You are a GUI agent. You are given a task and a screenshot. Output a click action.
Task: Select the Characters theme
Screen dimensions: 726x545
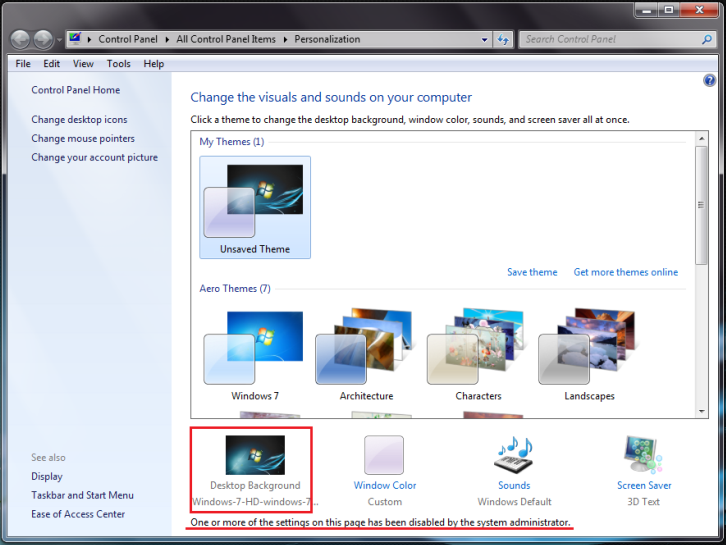pyautogui.click(x=478, y=356)
